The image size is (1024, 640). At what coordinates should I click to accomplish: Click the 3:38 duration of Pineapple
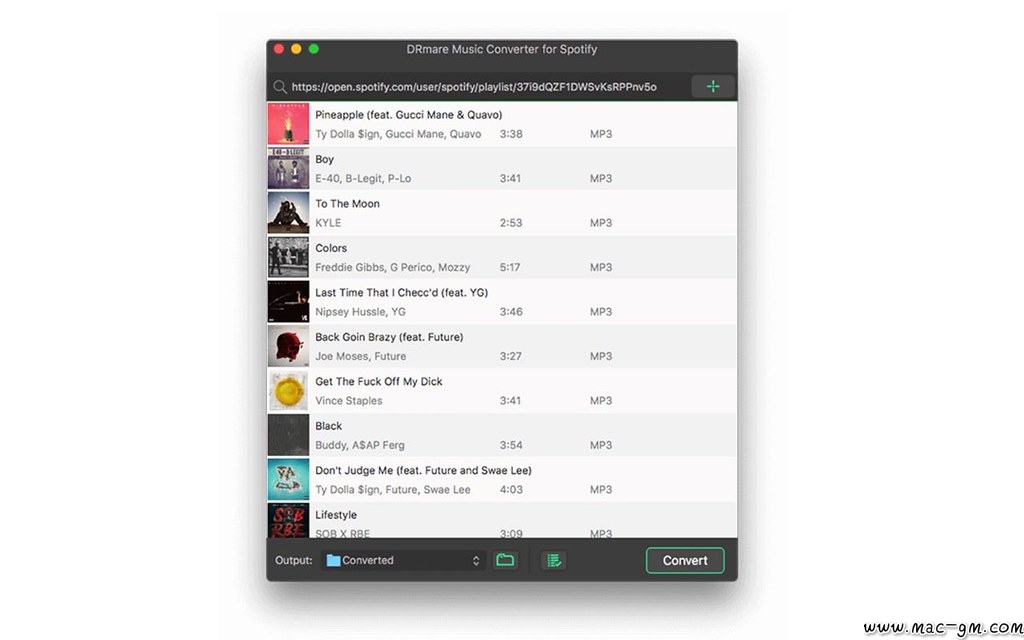(511, 134)
